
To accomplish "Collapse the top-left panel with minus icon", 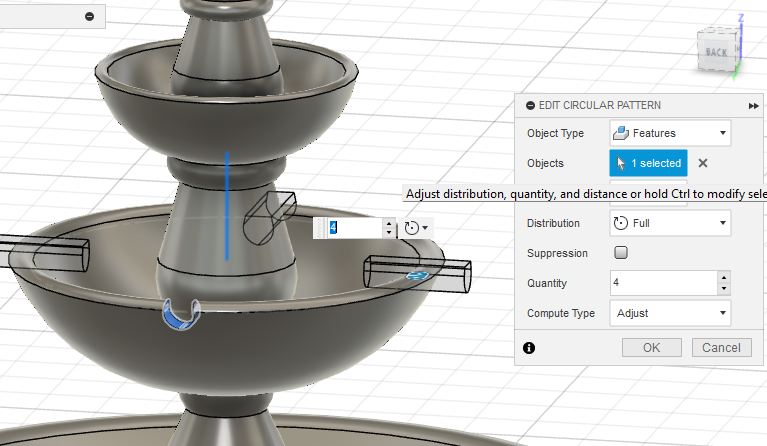I will [89, 17].
